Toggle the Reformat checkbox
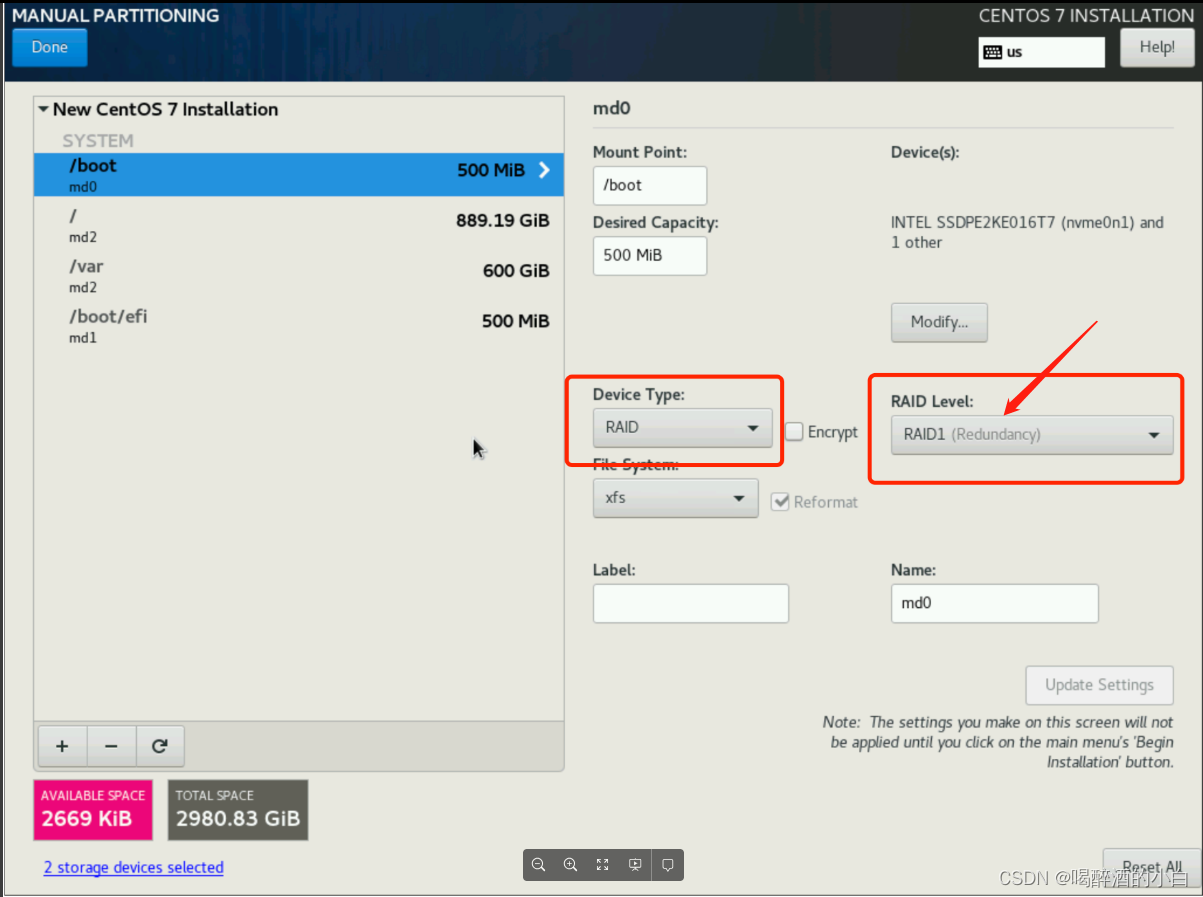This screenshot has height=897, width=1203. 781,502
